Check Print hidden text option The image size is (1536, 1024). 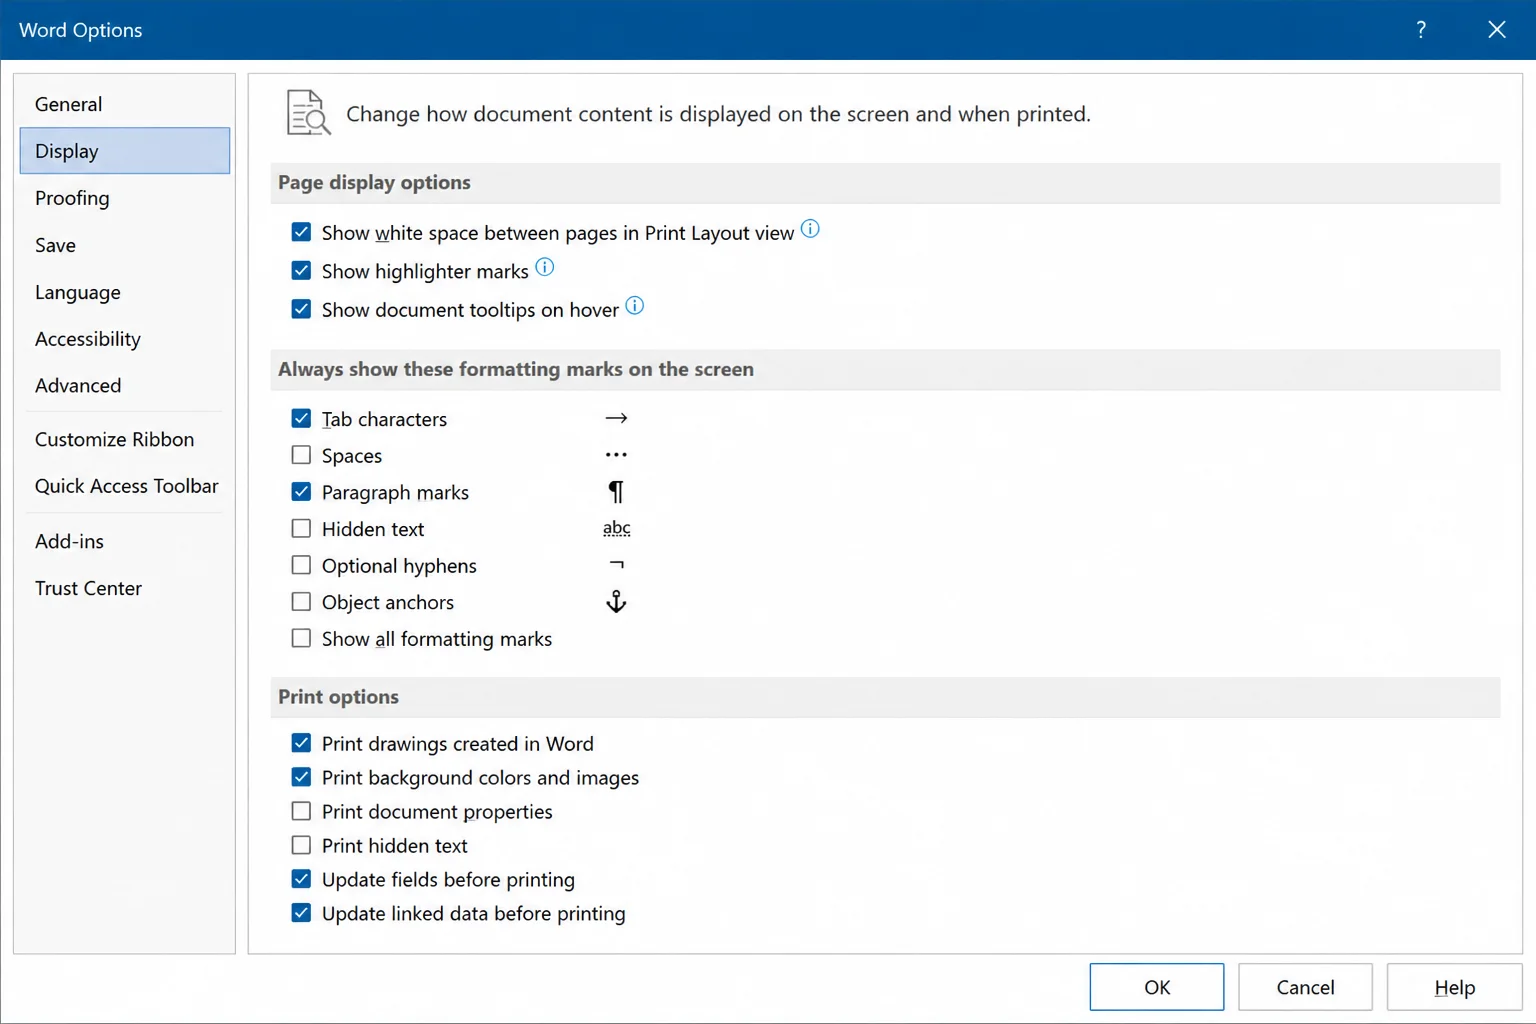click(301, 845)
